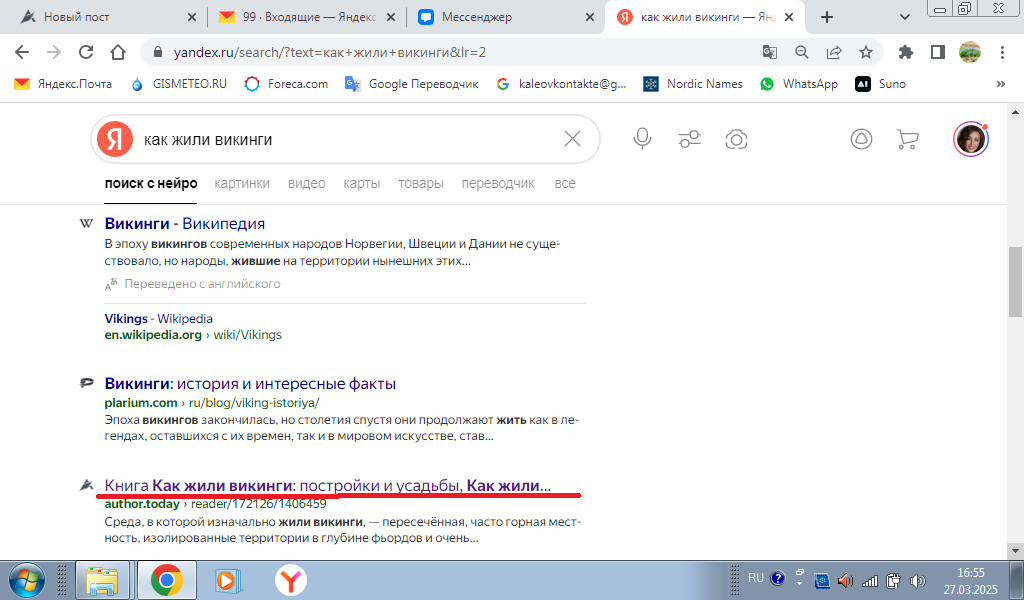Reload the current Yandex page
This screenshot has width=1024, height=600.
coord(86,52)
